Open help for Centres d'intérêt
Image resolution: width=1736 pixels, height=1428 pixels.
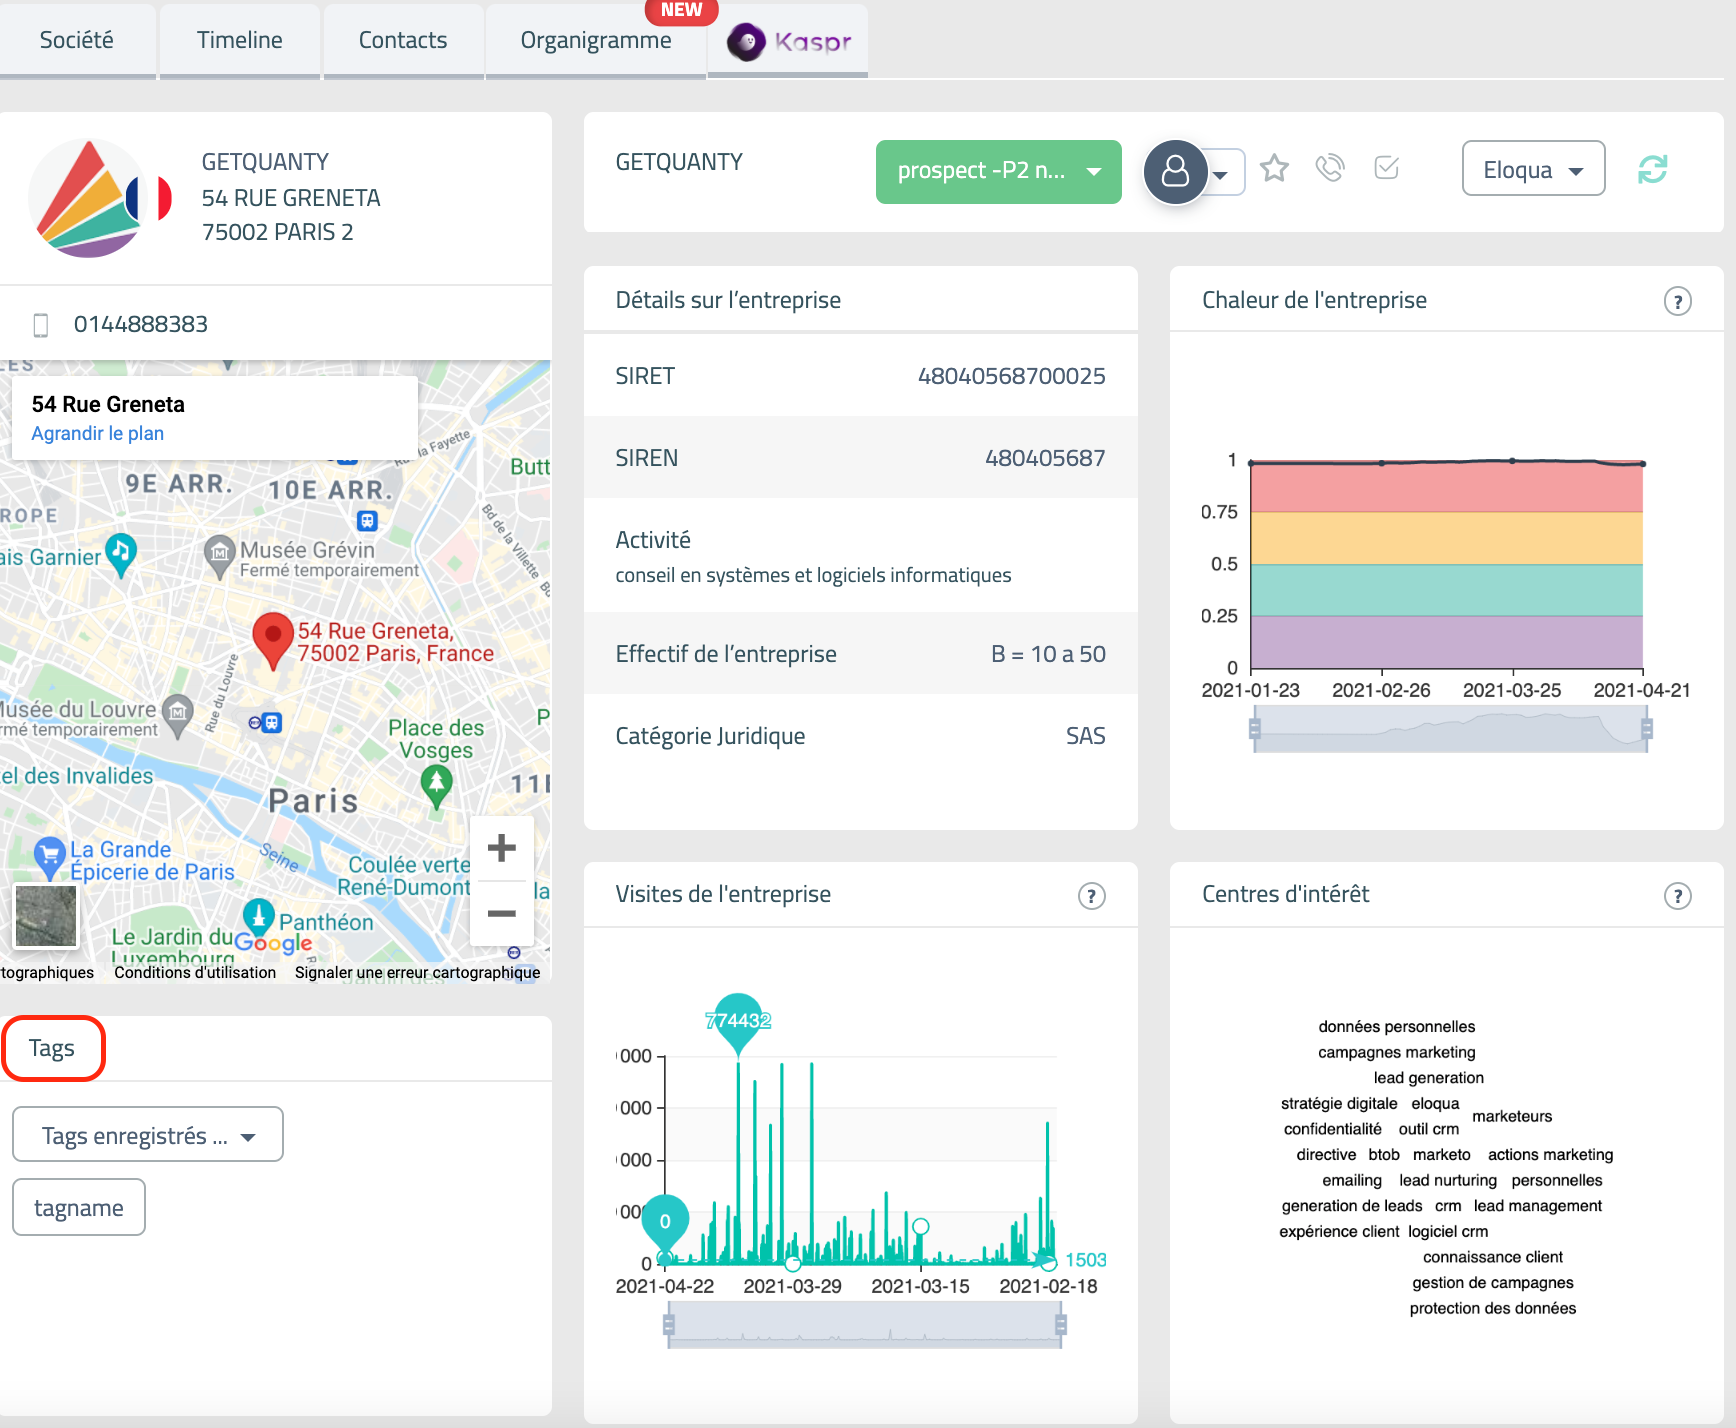[1677, 896]
